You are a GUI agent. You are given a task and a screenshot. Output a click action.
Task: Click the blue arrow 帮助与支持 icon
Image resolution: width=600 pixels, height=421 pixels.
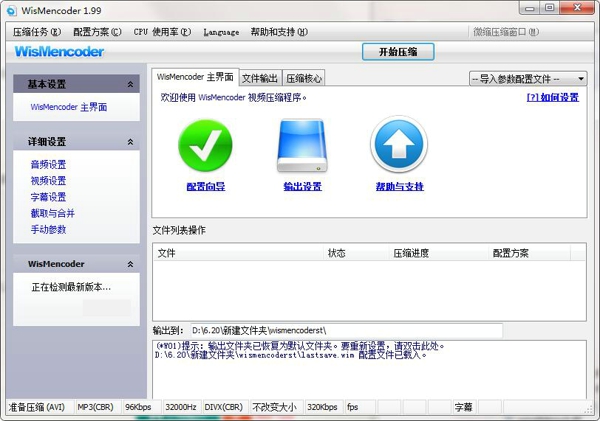(x=399, y=146)
